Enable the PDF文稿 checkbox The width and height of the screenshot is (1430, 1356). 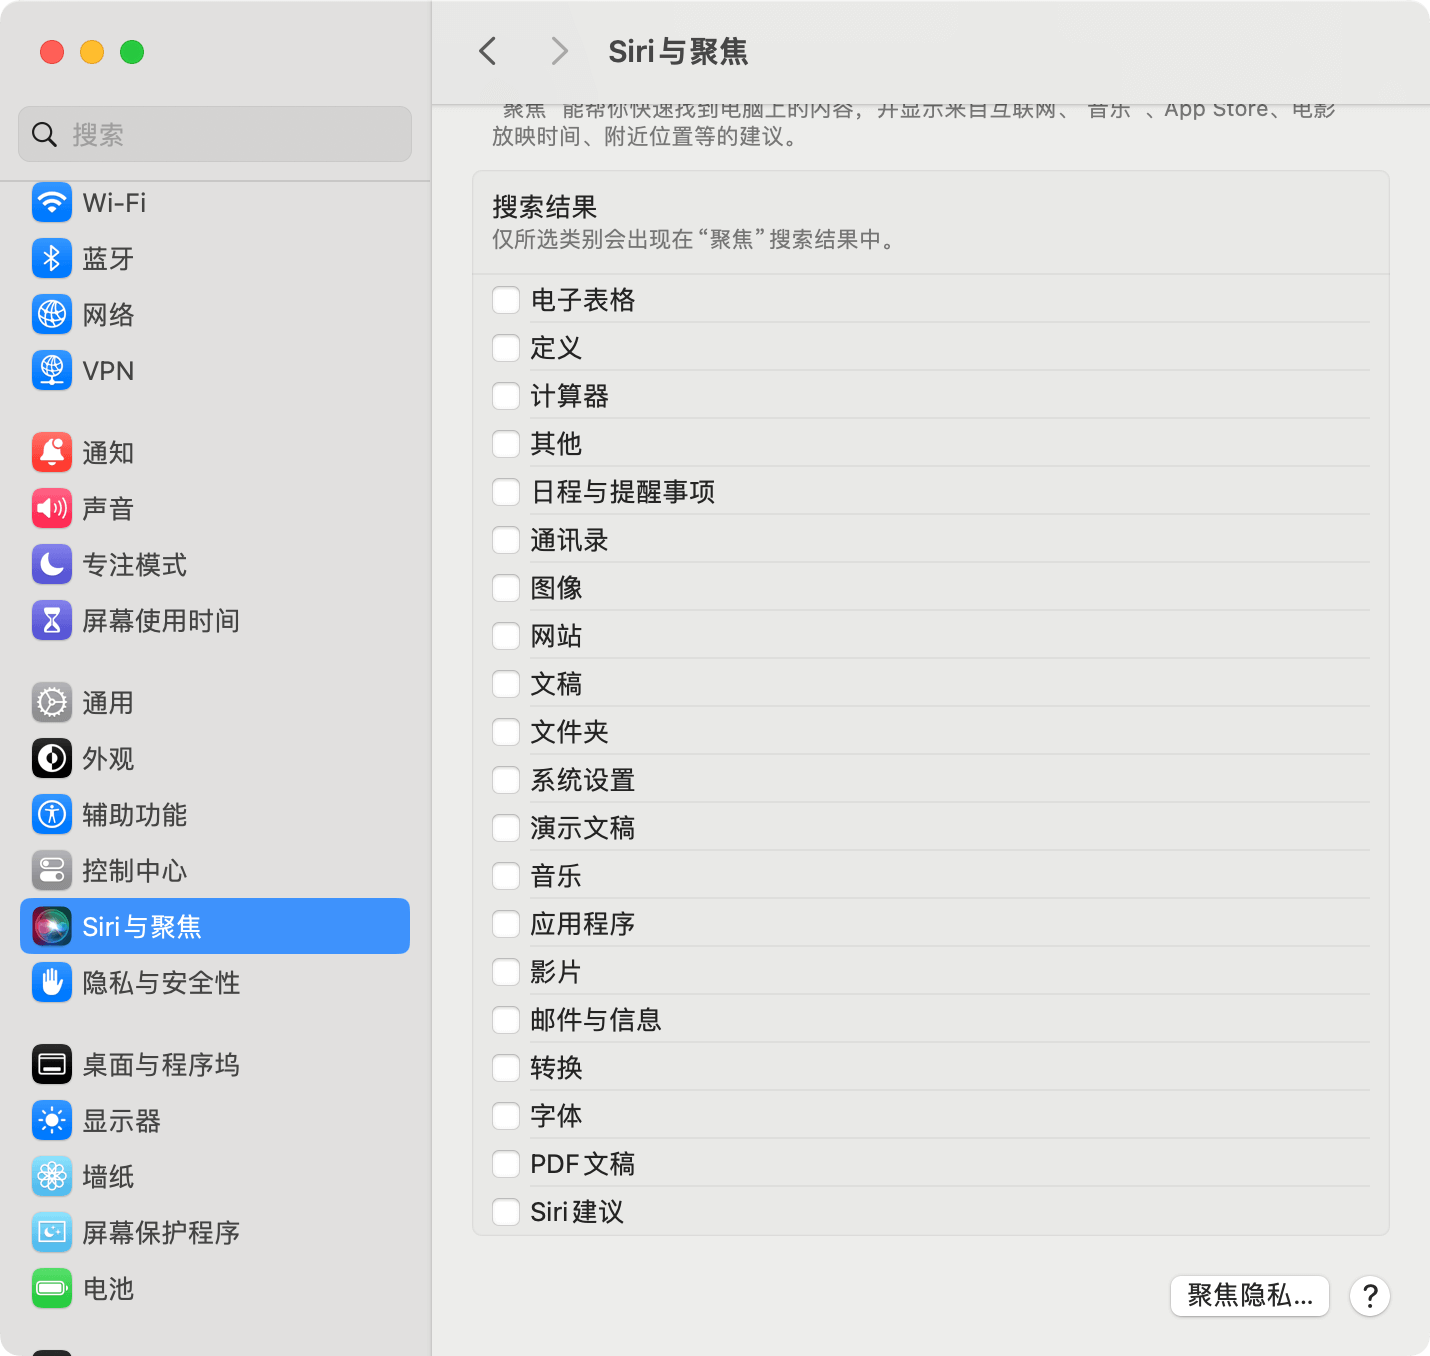point(506,1164)
